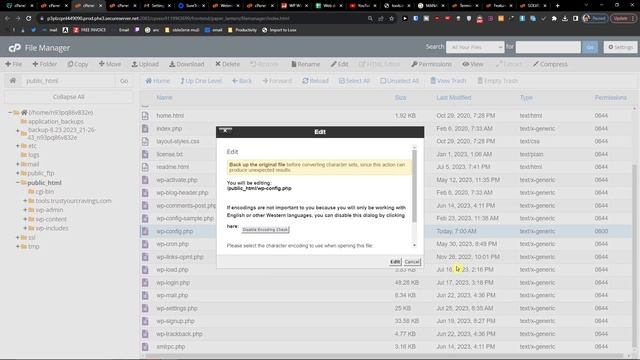The width and height of the screenshot is (640, 360).
Task: Click the cPanel logo icon
Action: tap(15, 48)
